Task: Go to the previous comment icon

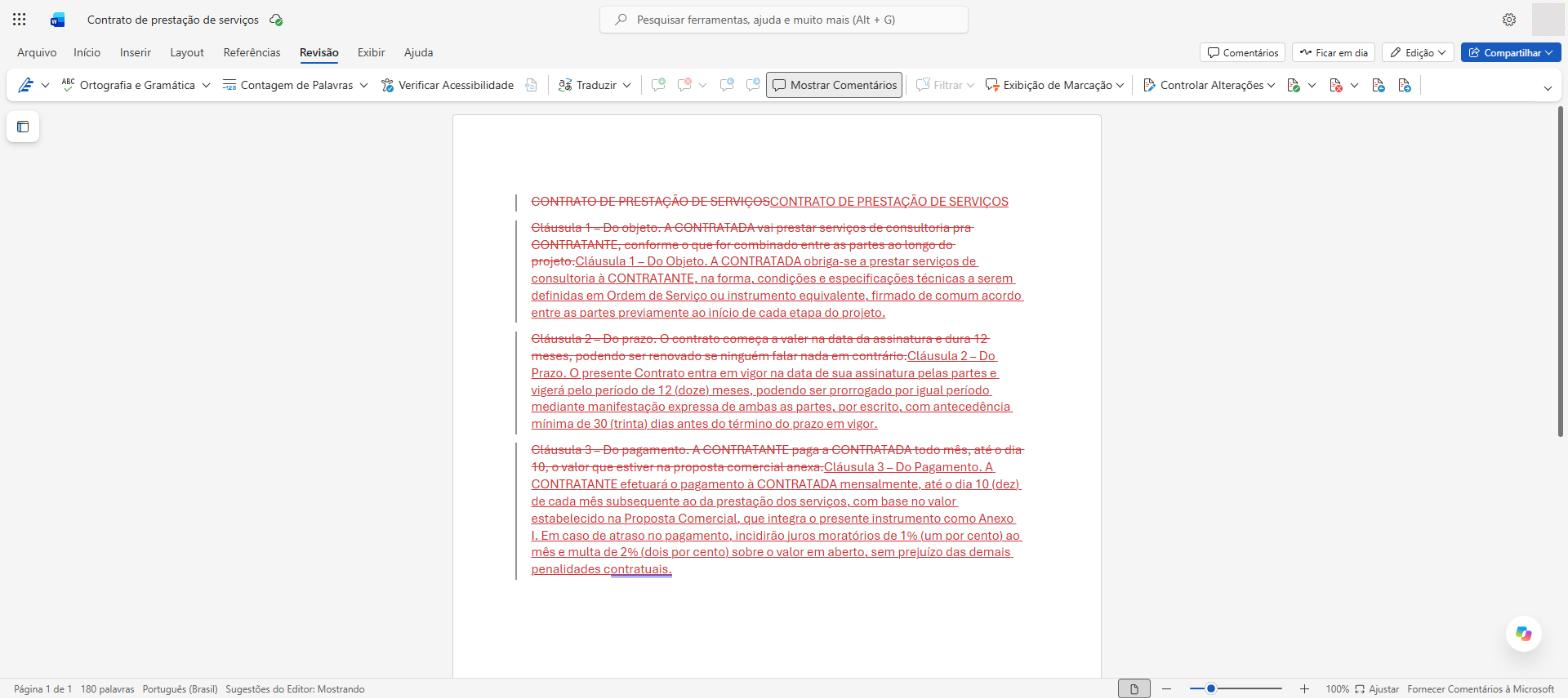Action: pos(727,85)
